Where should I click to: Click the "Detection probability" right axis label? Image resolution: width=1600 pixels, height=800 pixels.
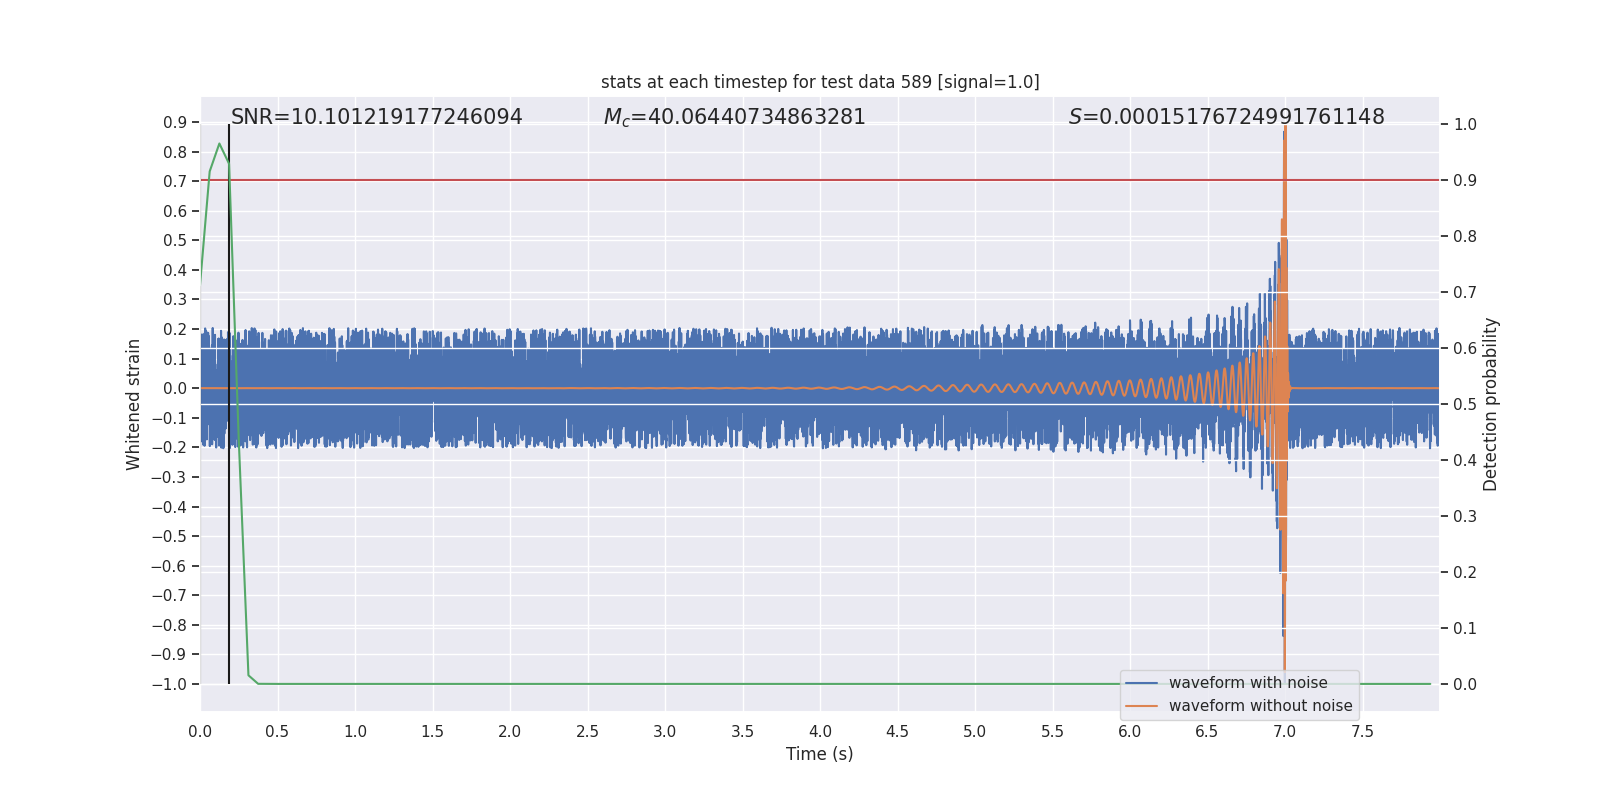click(1491, 404)
